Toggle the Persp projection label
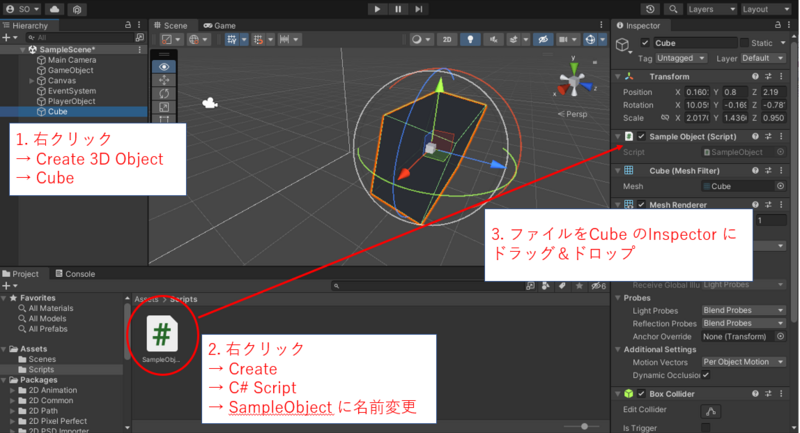The width and height of the screenshot is (800, 433). (572, 114)
